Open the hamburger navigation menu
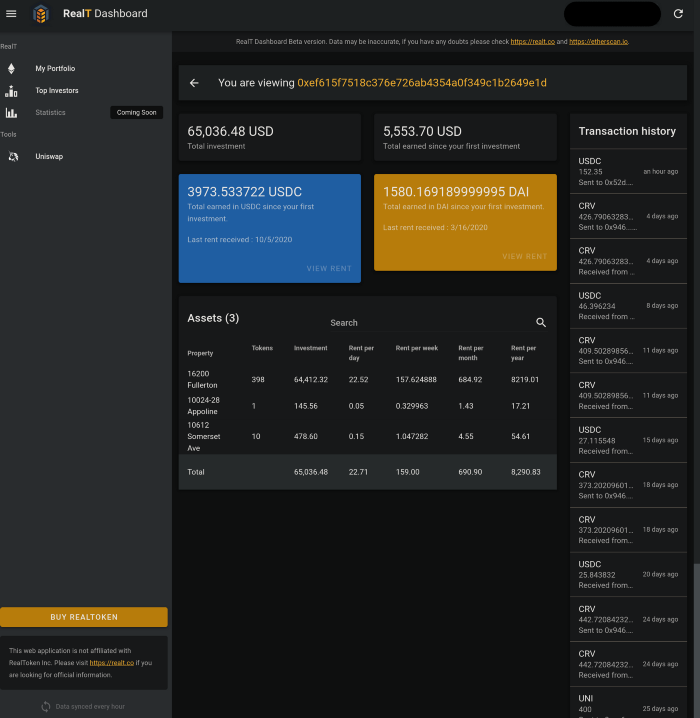The height and width of the screenshot is (718, 700). 12,14
